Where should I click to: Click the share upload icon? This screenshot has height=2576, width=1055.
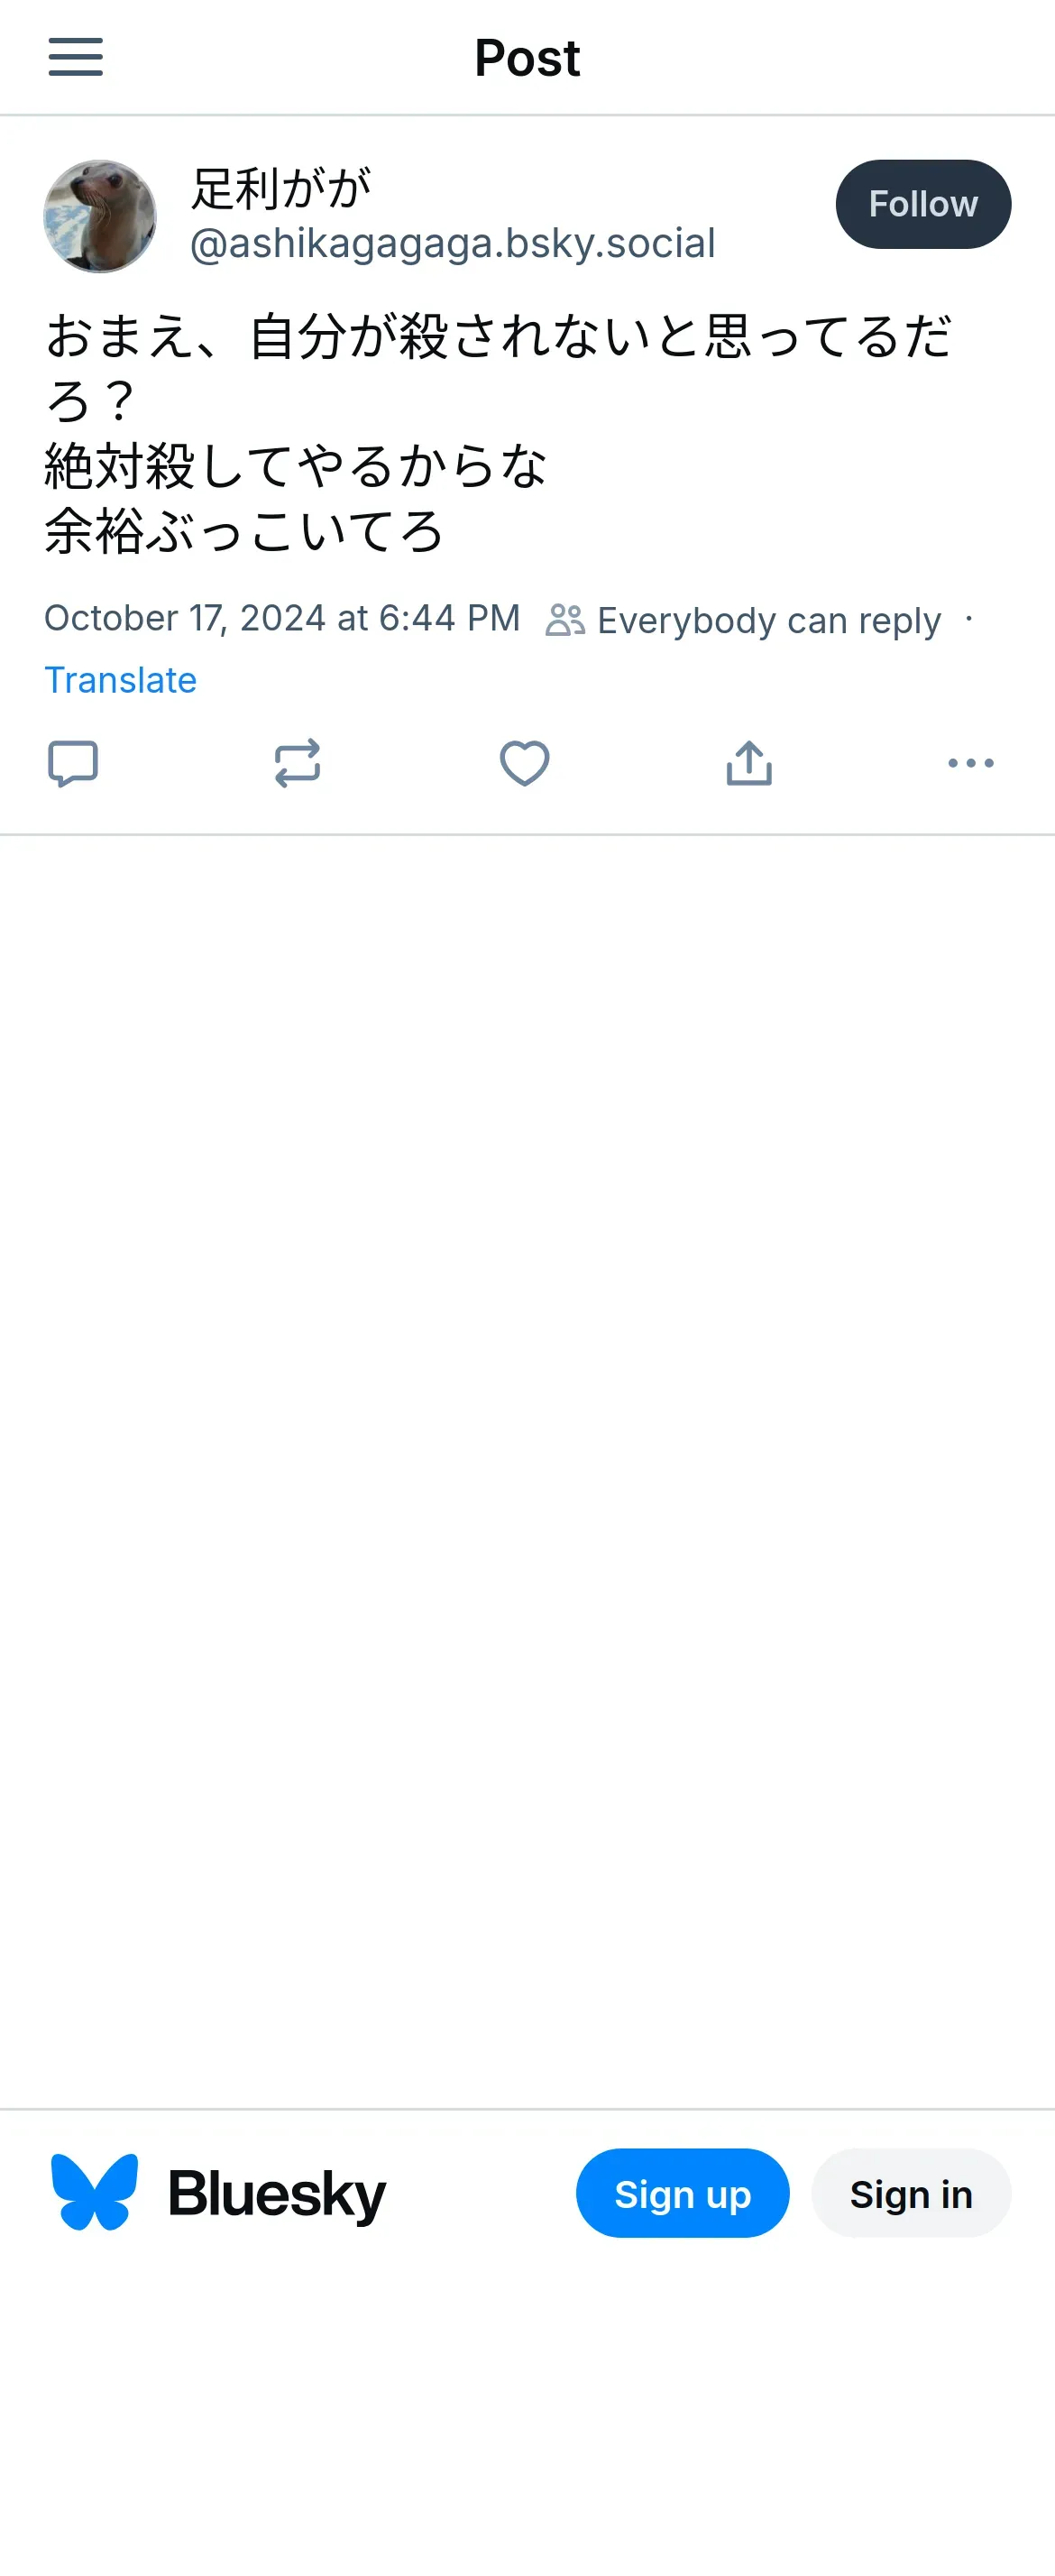pyautogui.click(x=749, y=764)
